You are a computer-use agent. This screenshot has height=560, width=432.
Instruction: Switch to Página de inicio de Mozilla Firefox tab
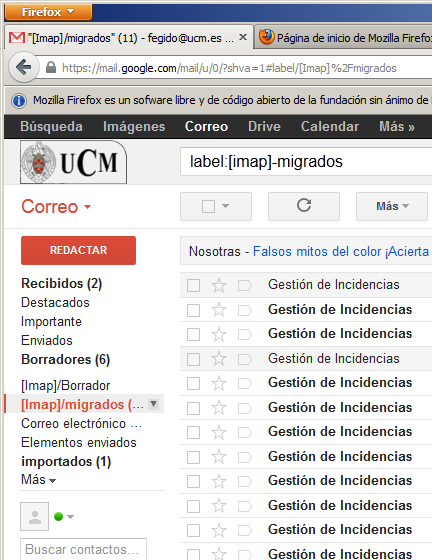345,38
